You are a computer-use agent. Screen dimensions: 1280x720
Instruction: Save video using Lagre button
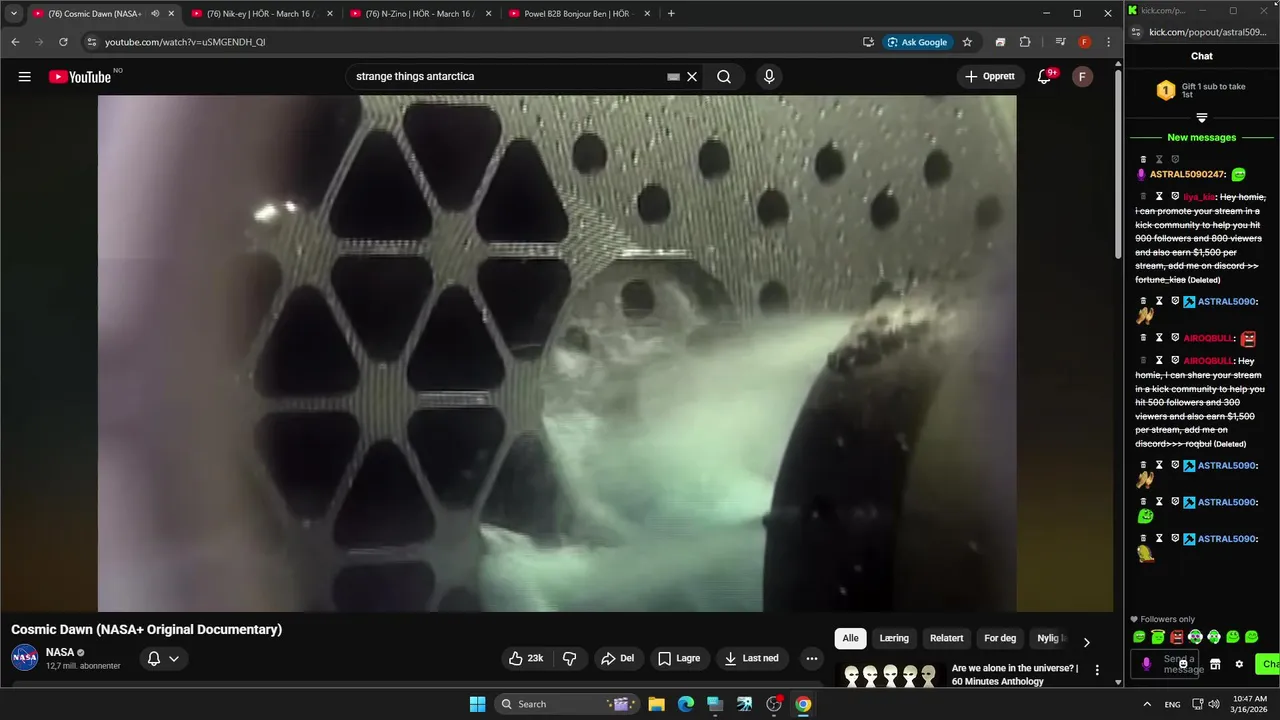click(679, 658)
